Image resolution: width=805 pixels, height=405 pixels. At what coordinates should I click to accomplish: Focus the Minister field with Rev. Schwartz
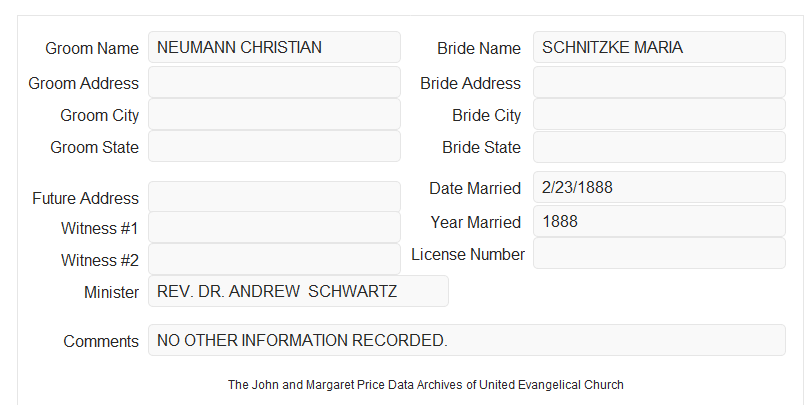298,291
